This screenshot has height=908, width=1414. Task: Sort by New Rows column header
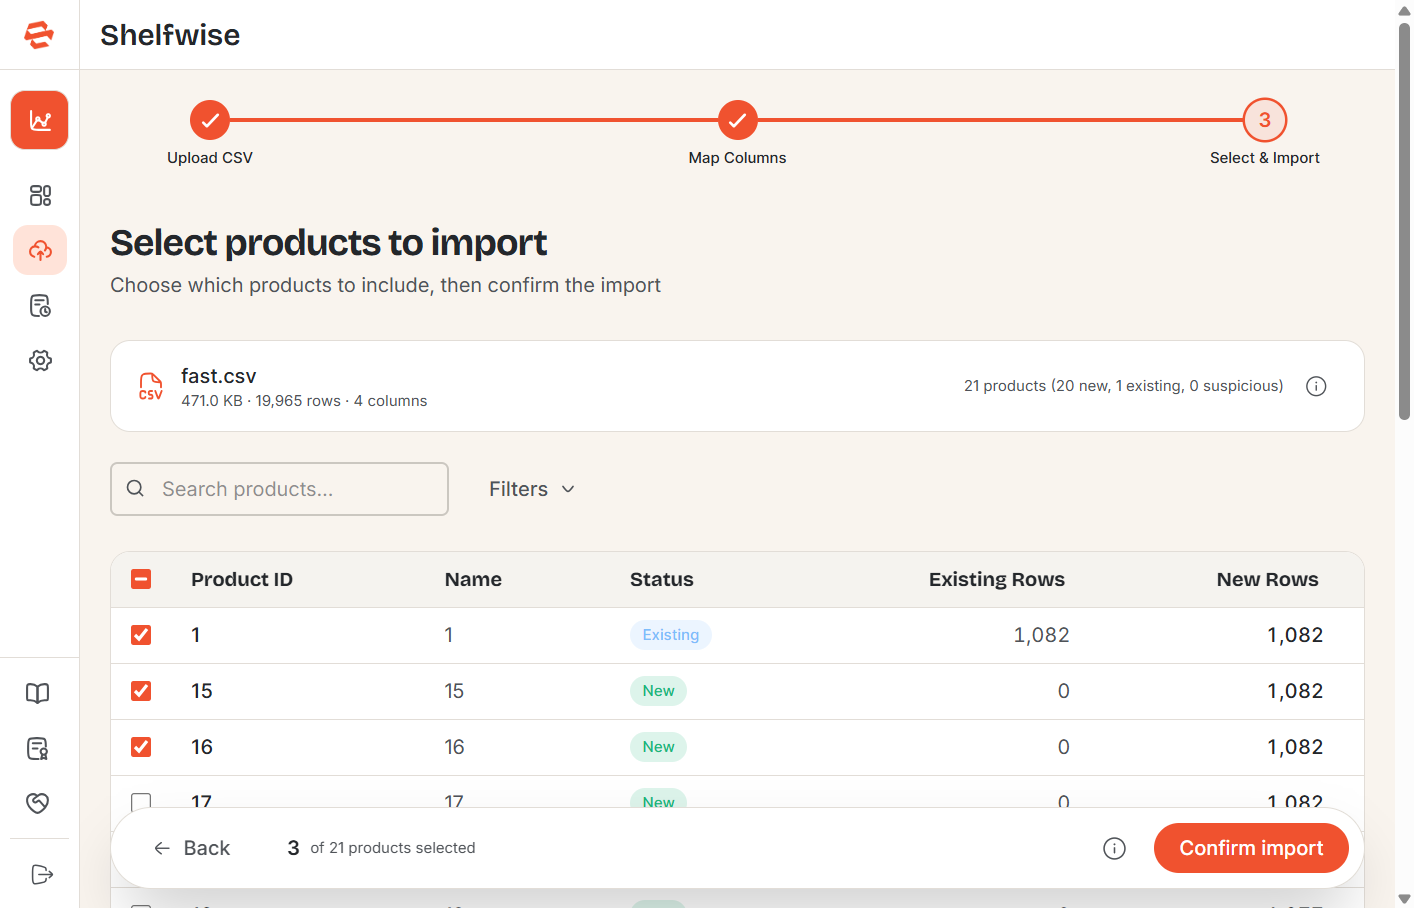coord(1267,579)
